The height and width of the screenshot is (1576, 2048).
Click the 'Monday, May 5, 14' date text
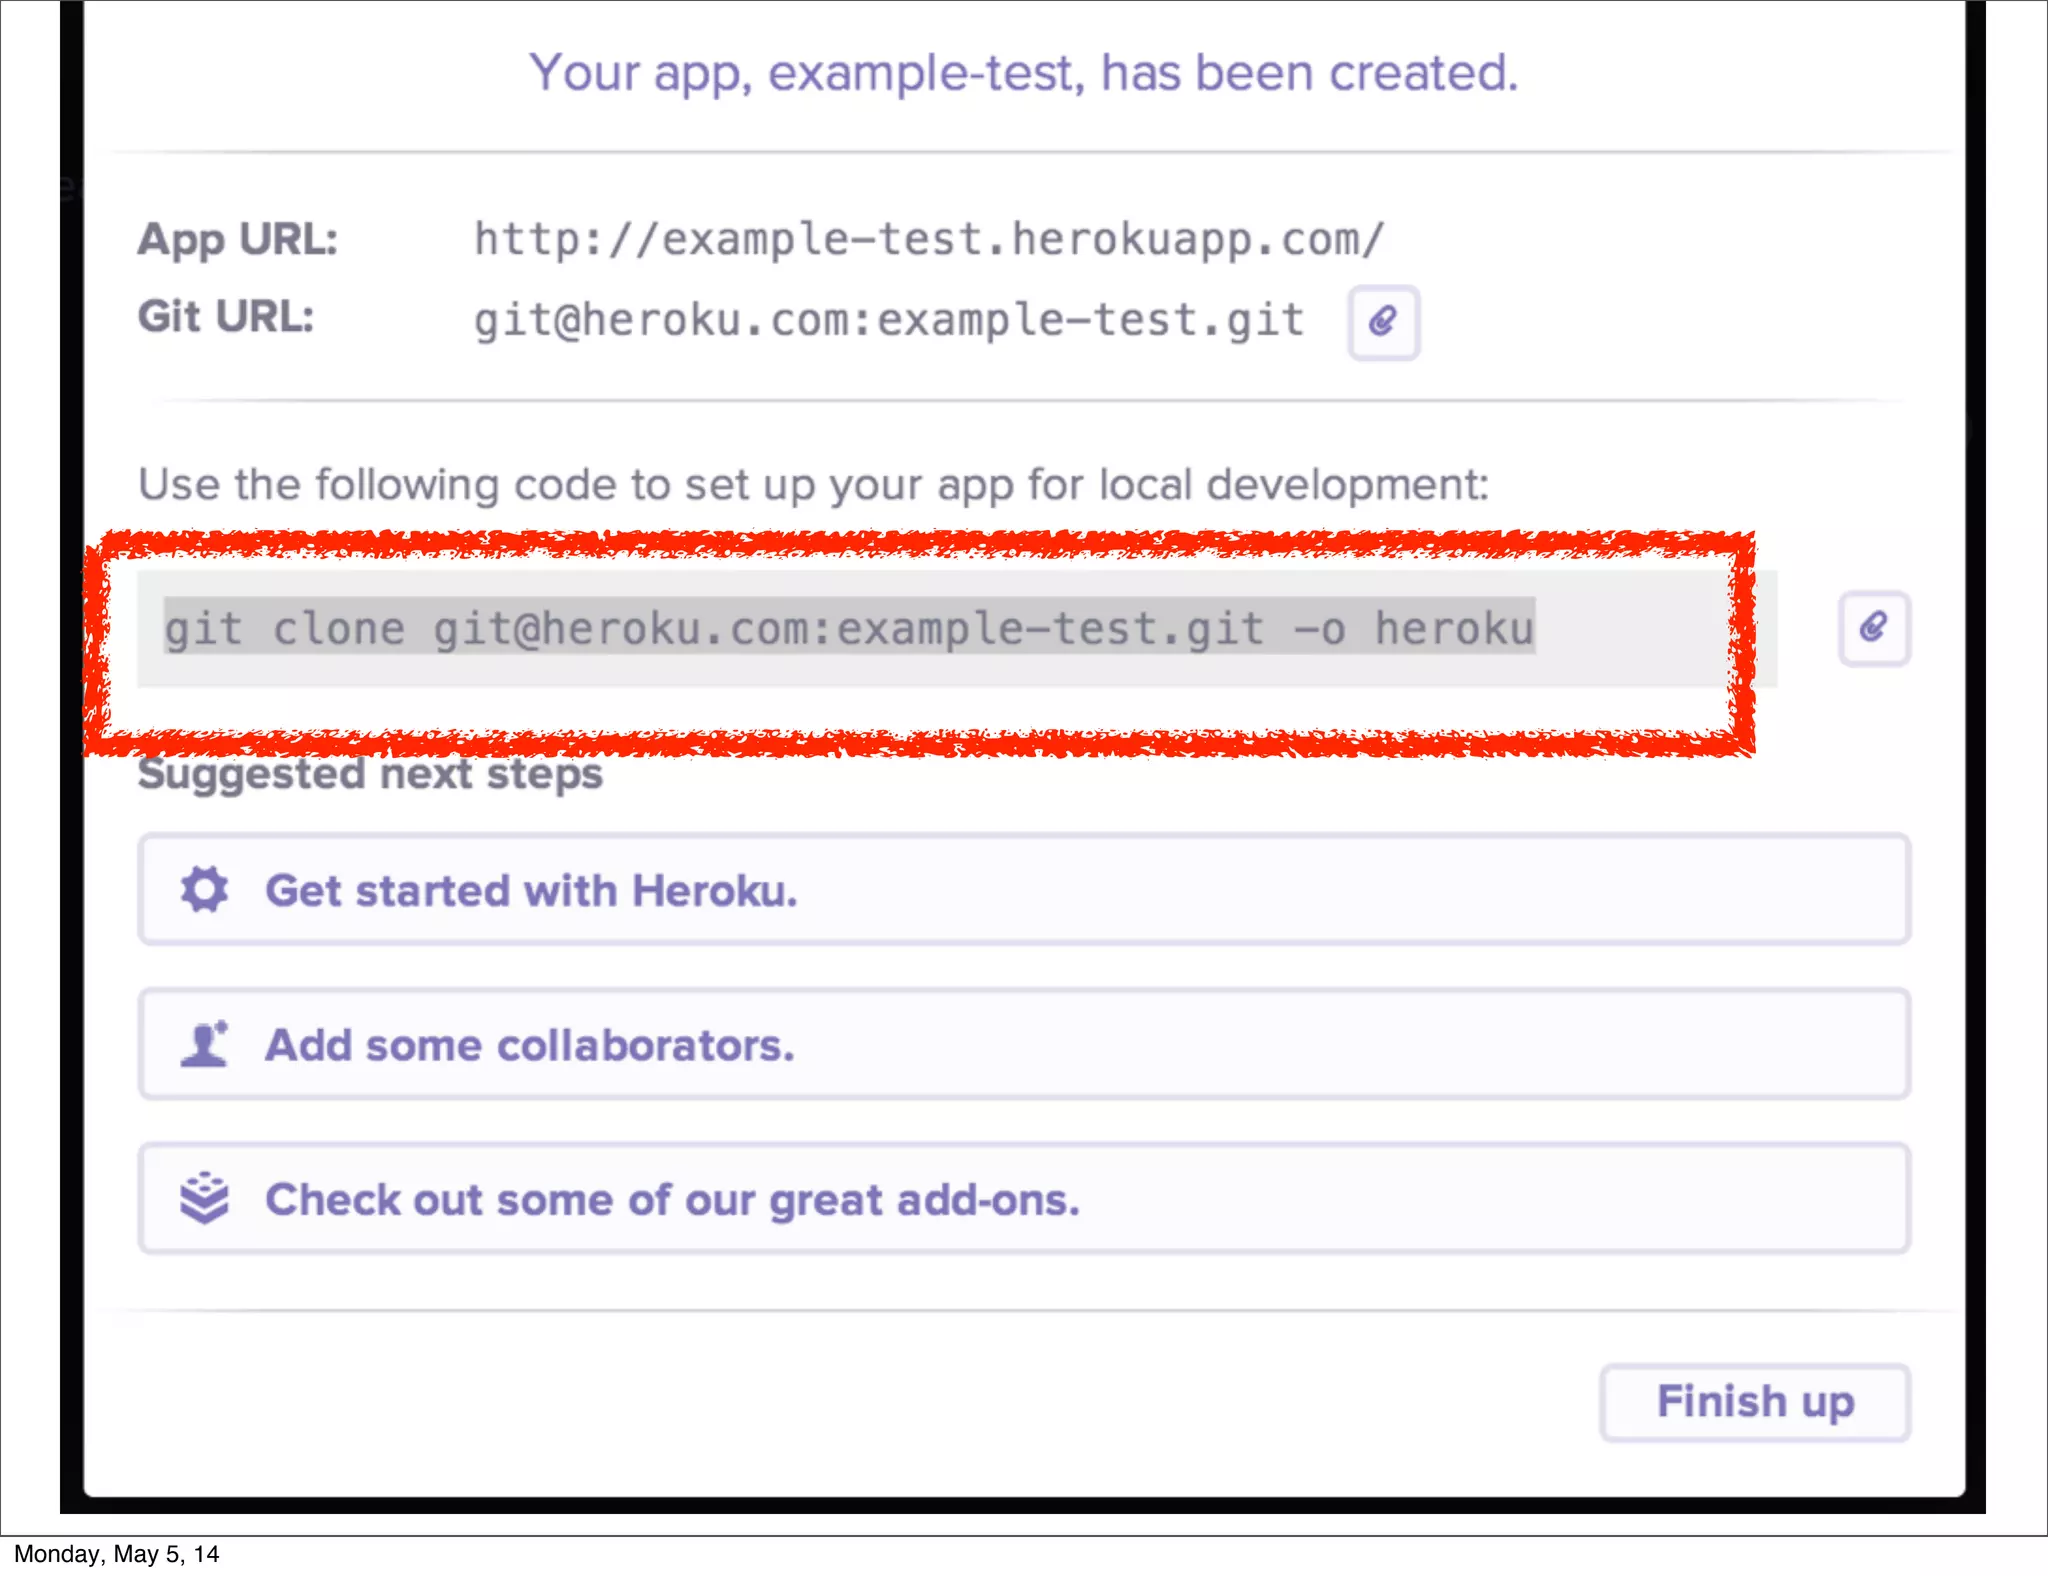tap(116, 1554)
